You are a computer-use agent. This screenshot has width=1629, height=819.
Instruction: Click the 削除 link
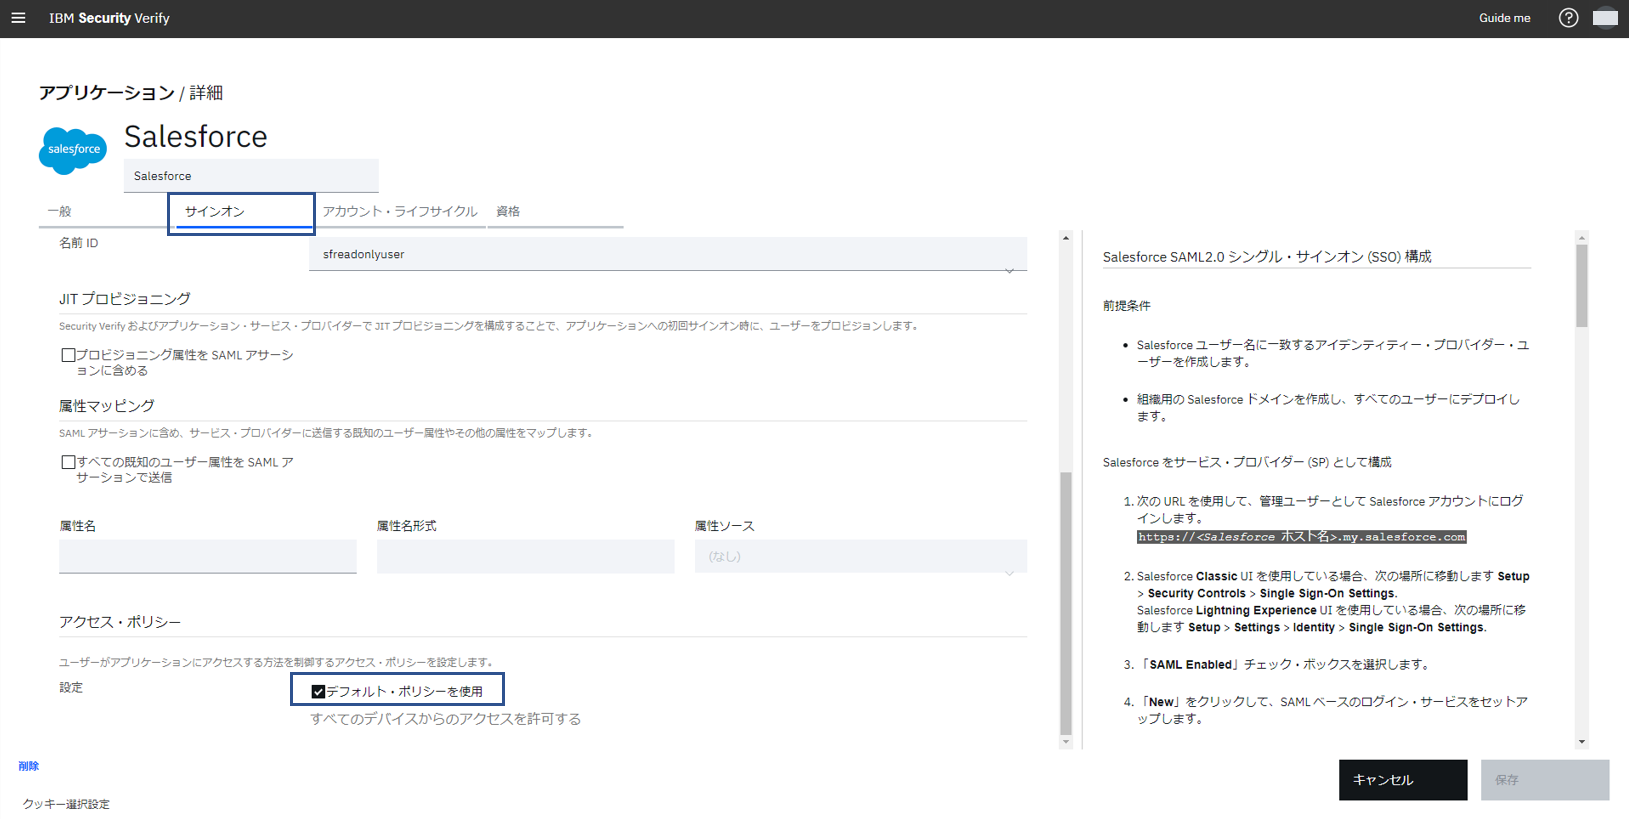pos(28,766)
